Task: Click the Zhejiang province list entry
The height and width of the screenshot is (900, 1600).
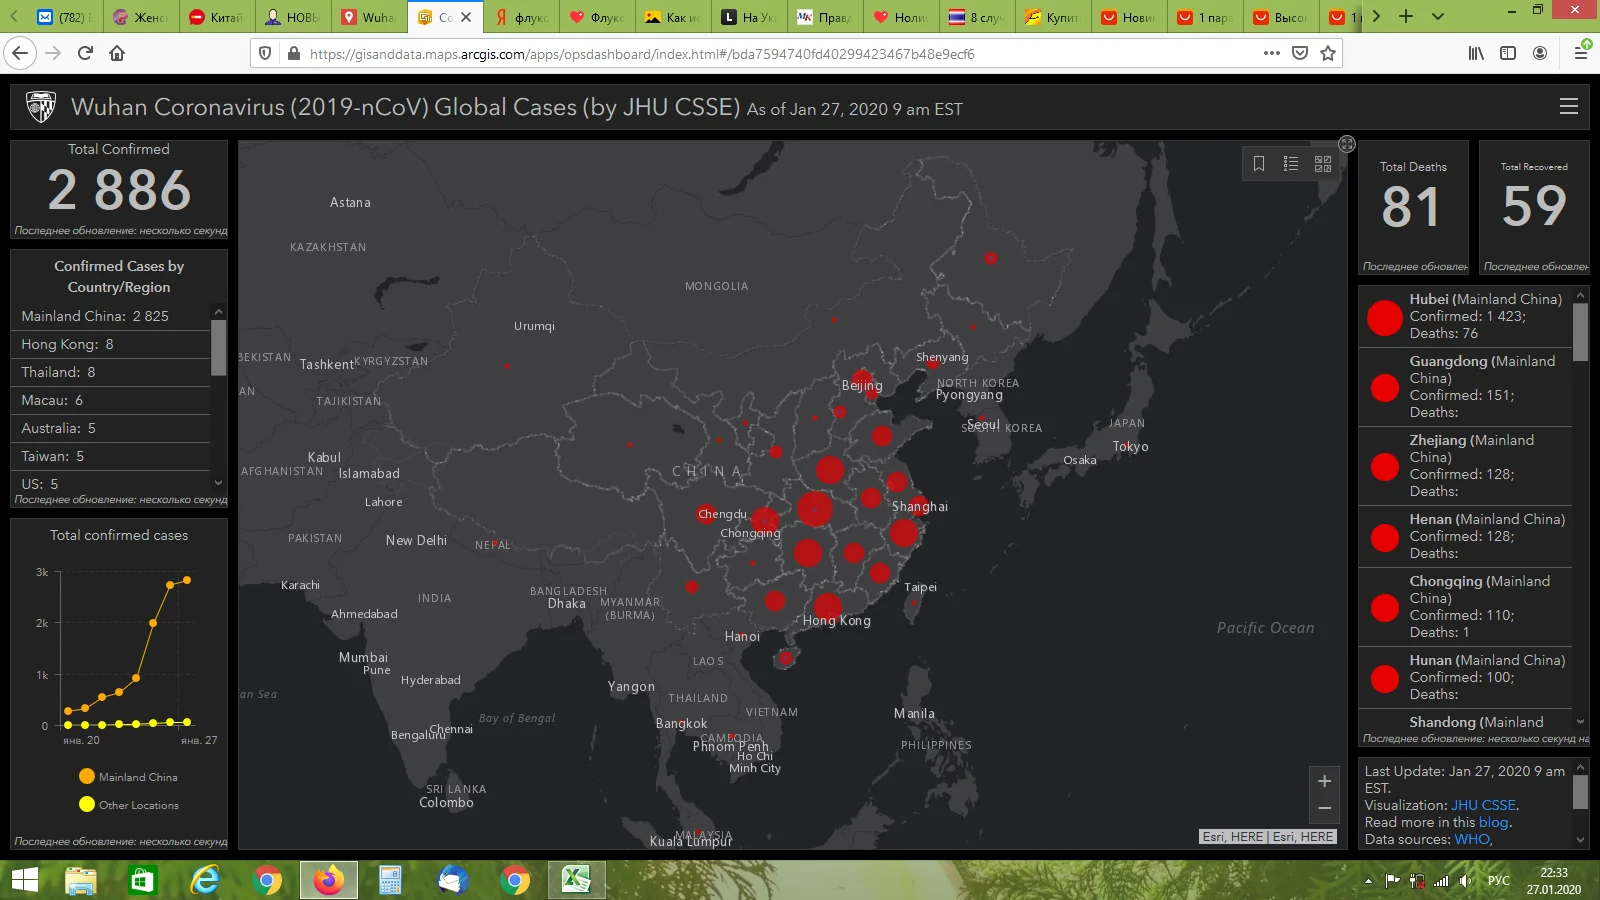Action: [x=1465, y=466]
